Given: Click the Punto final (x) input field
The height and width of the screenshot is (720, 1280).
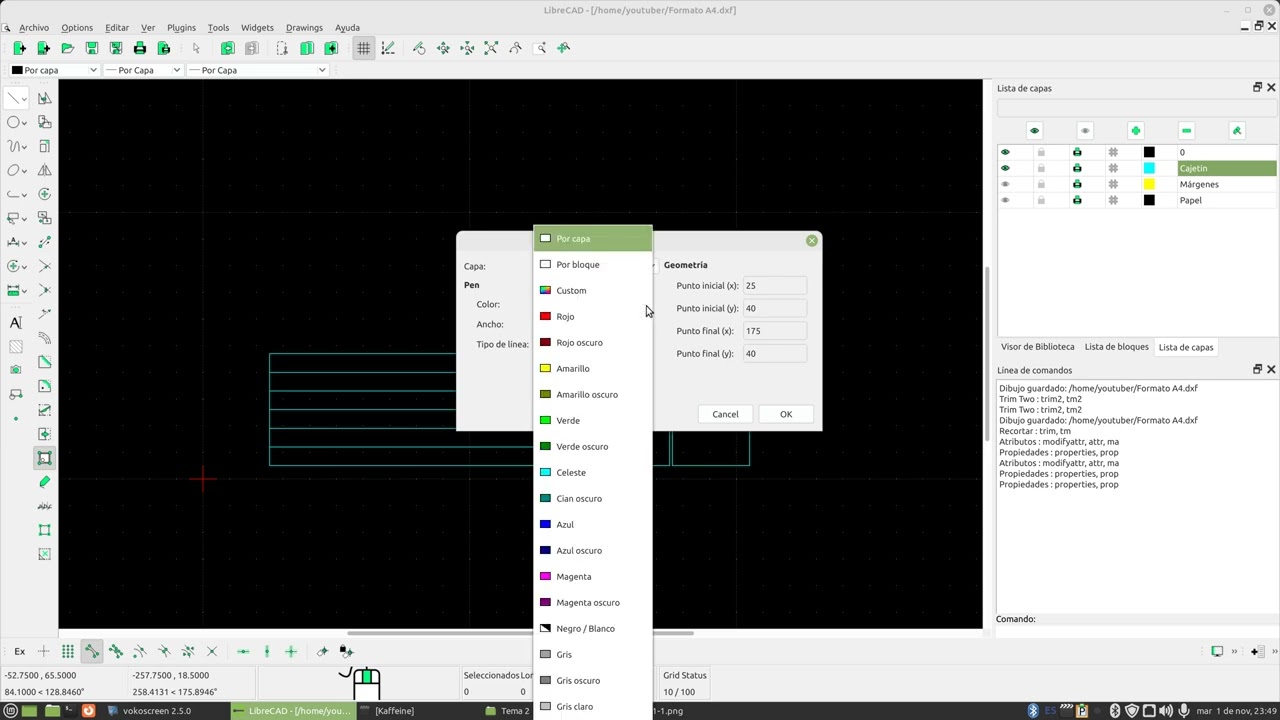Looking at the screenshot, I should [774, 331].
